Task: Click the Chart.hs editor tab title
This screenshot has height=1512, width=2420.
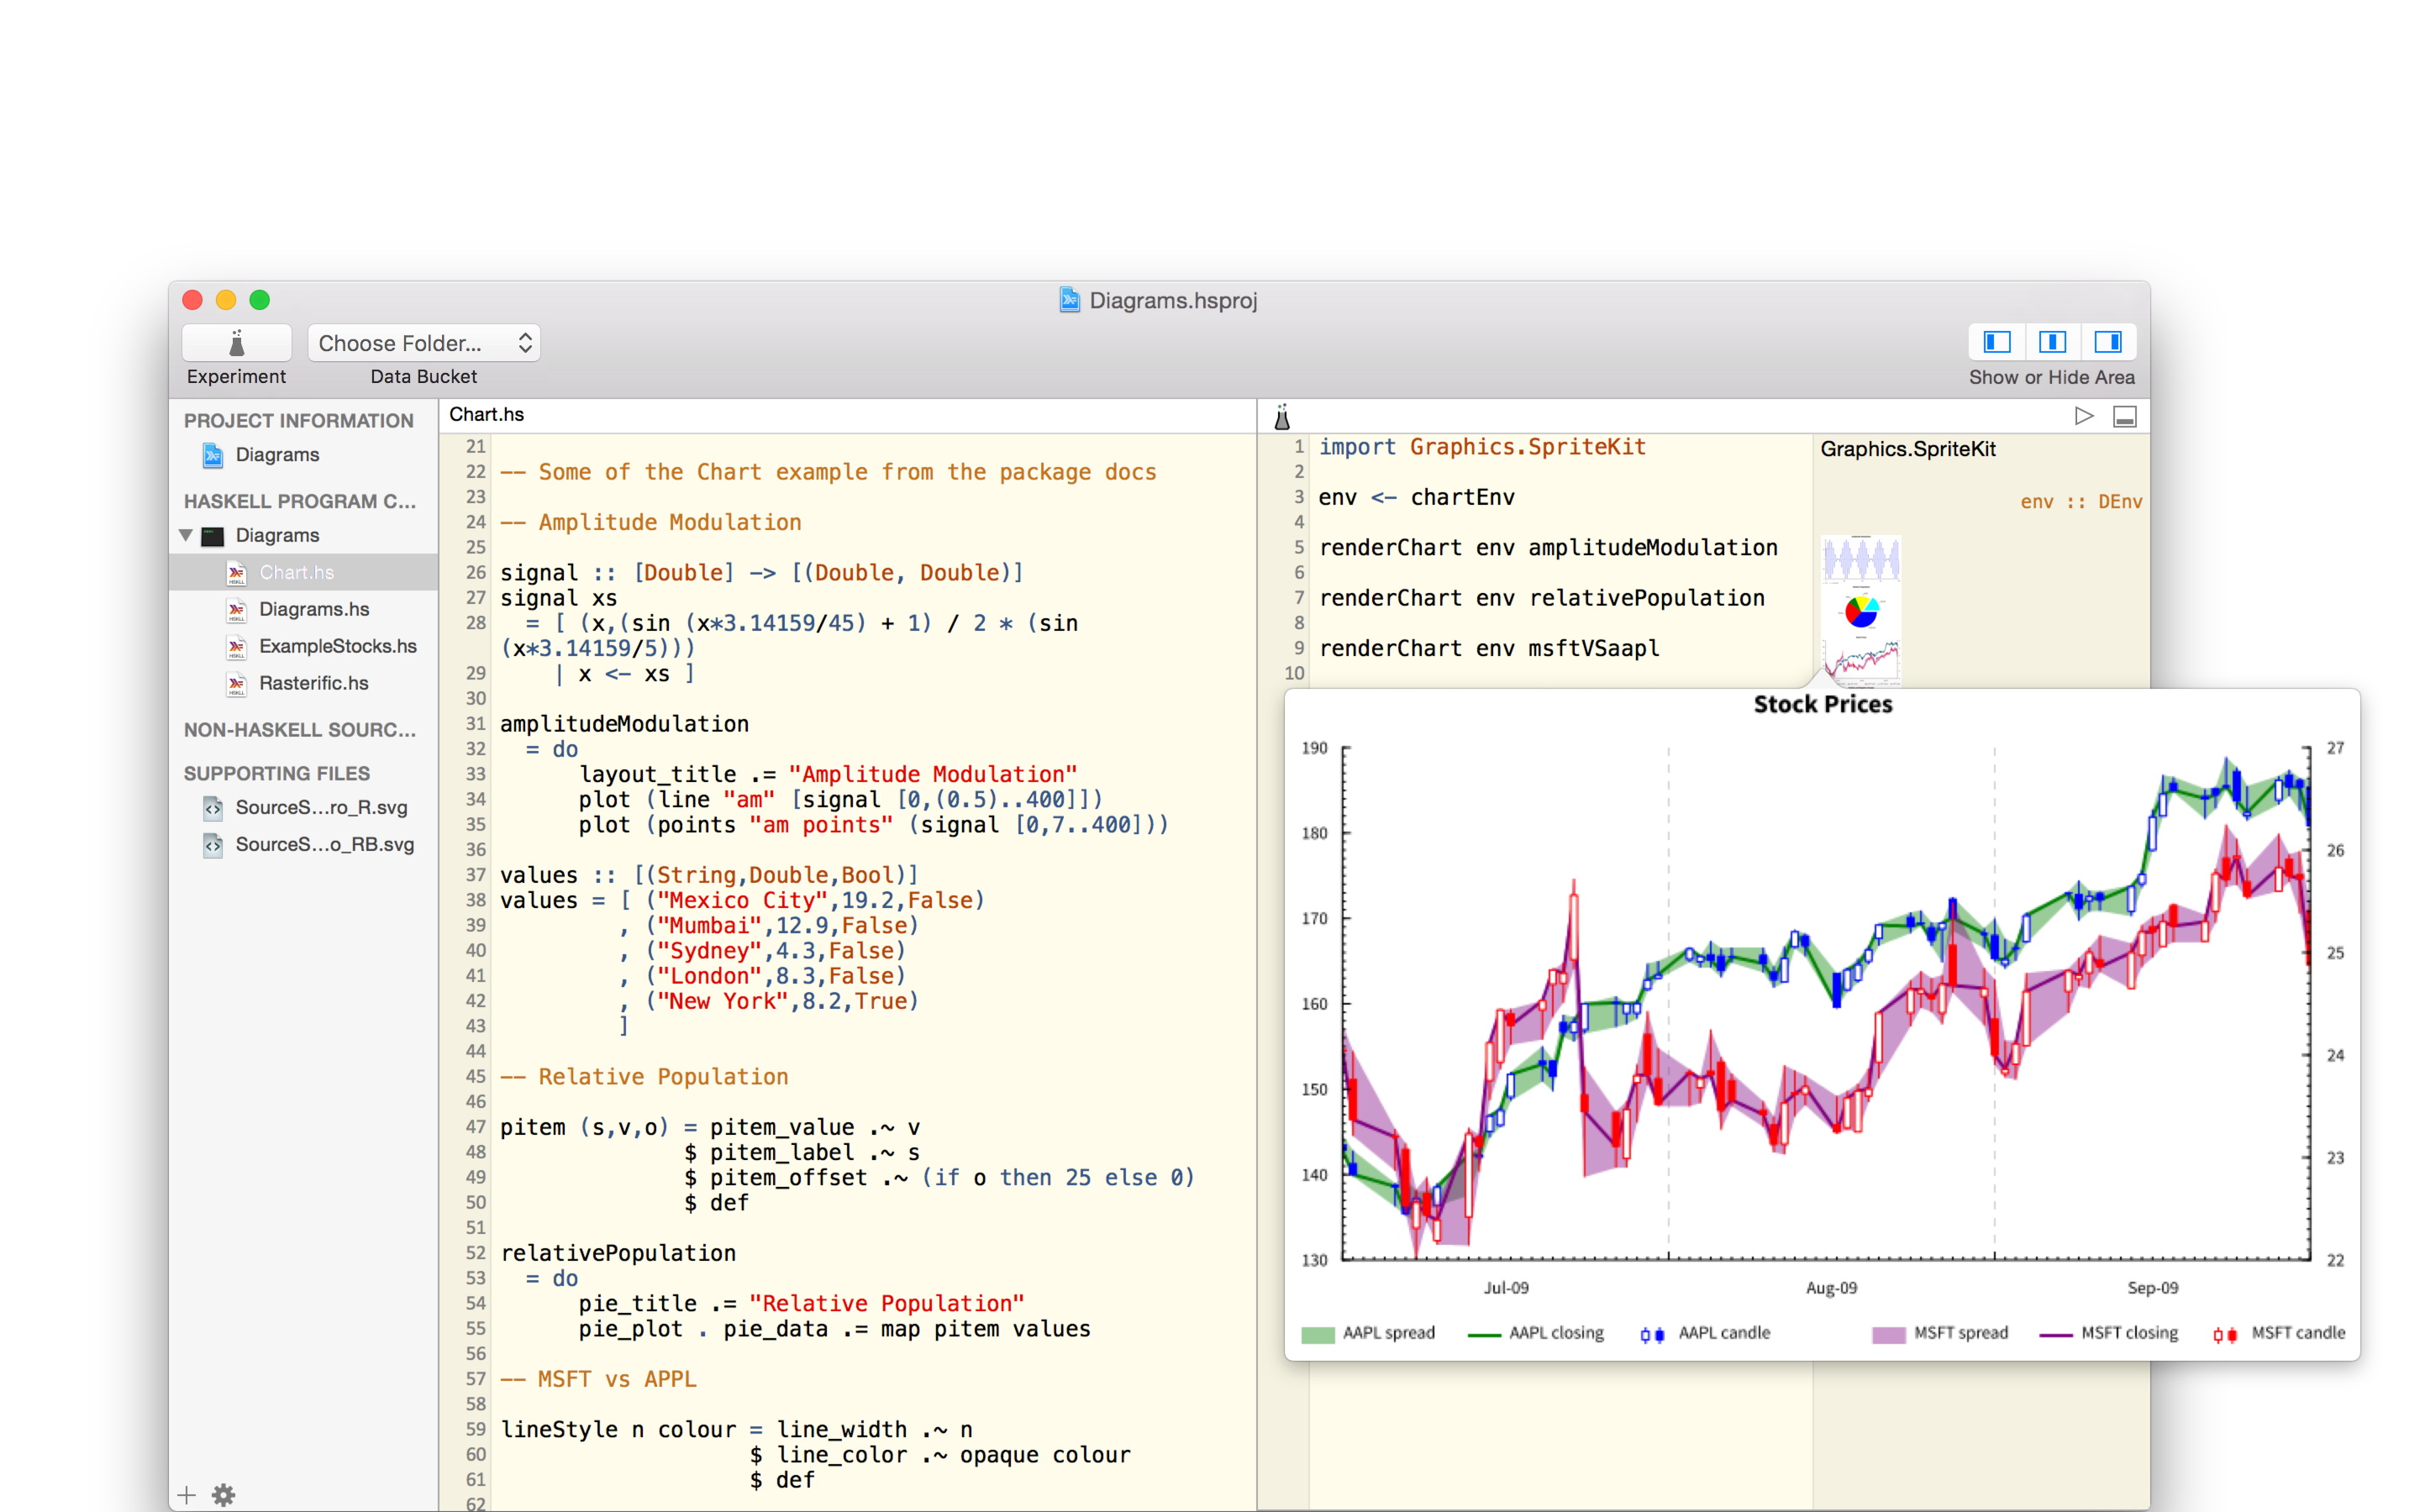Action: pos(487,414)
